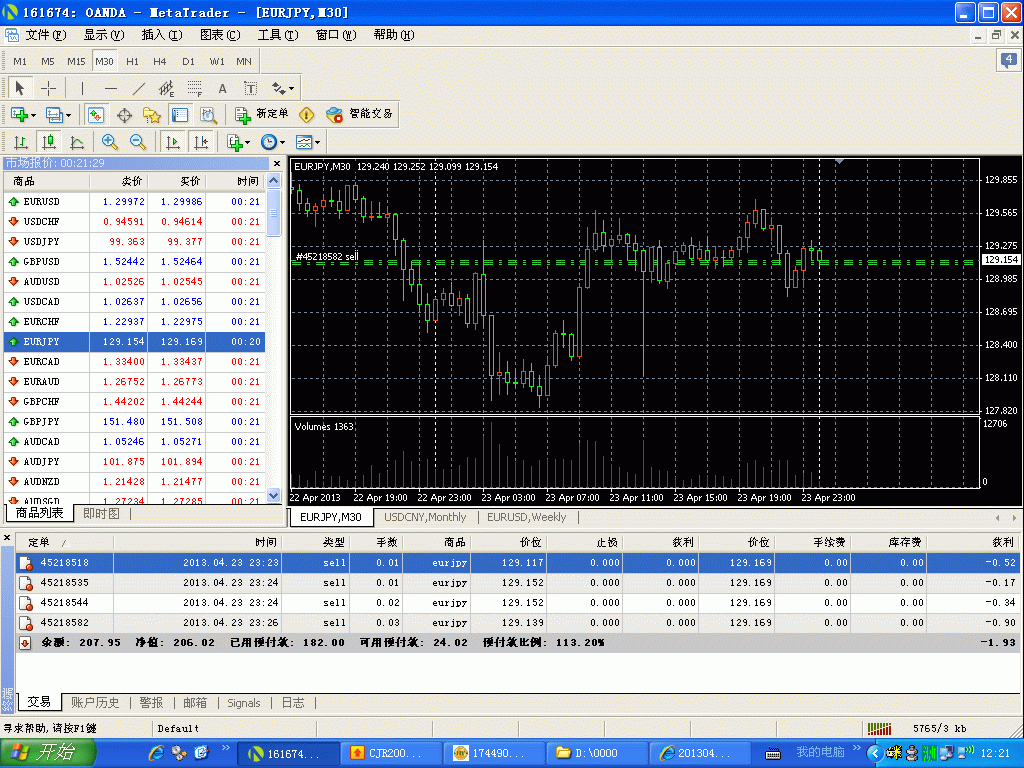This screenshot has height=768, width=1024.
Task: Open the 账户历史 terminal tab
Action: click(x=95, y=703)
